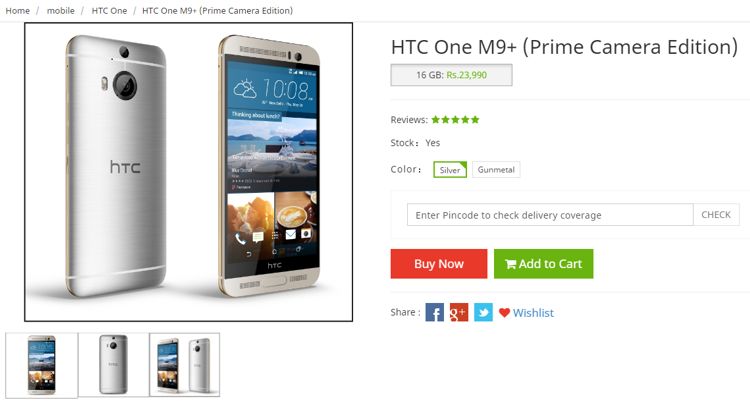Navigate to HTC One breadcrumb
This screenshot has height=404, width=750.
109,10
